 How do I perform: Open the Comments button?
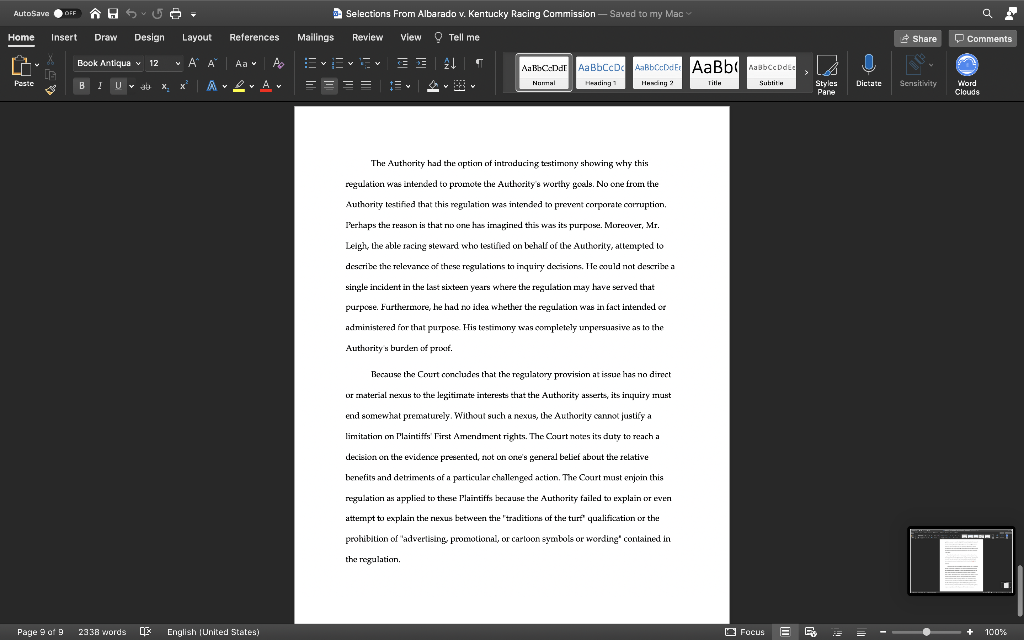click(982, 39)
